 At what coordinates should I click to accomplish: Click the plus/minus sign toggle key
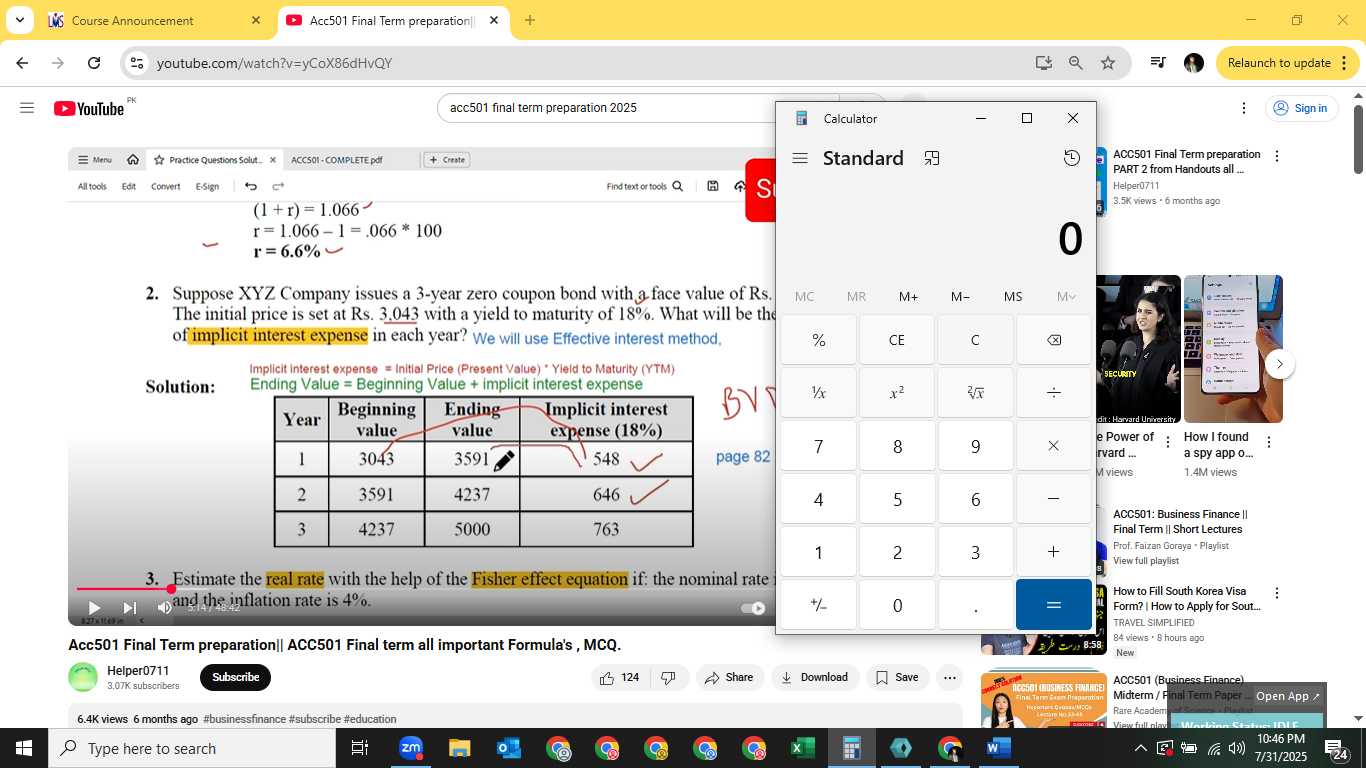819,605
